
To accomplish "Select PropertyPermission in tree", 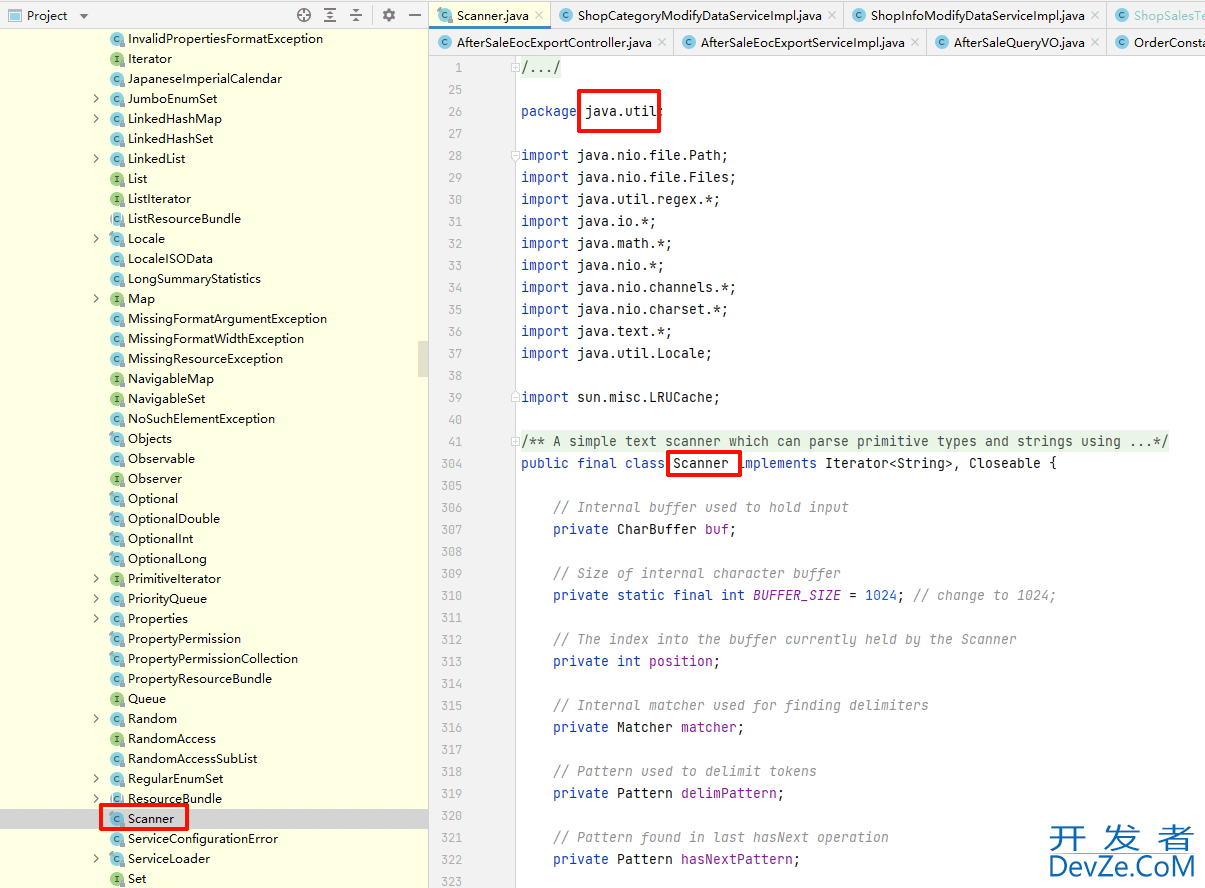I will click(184, 638).
